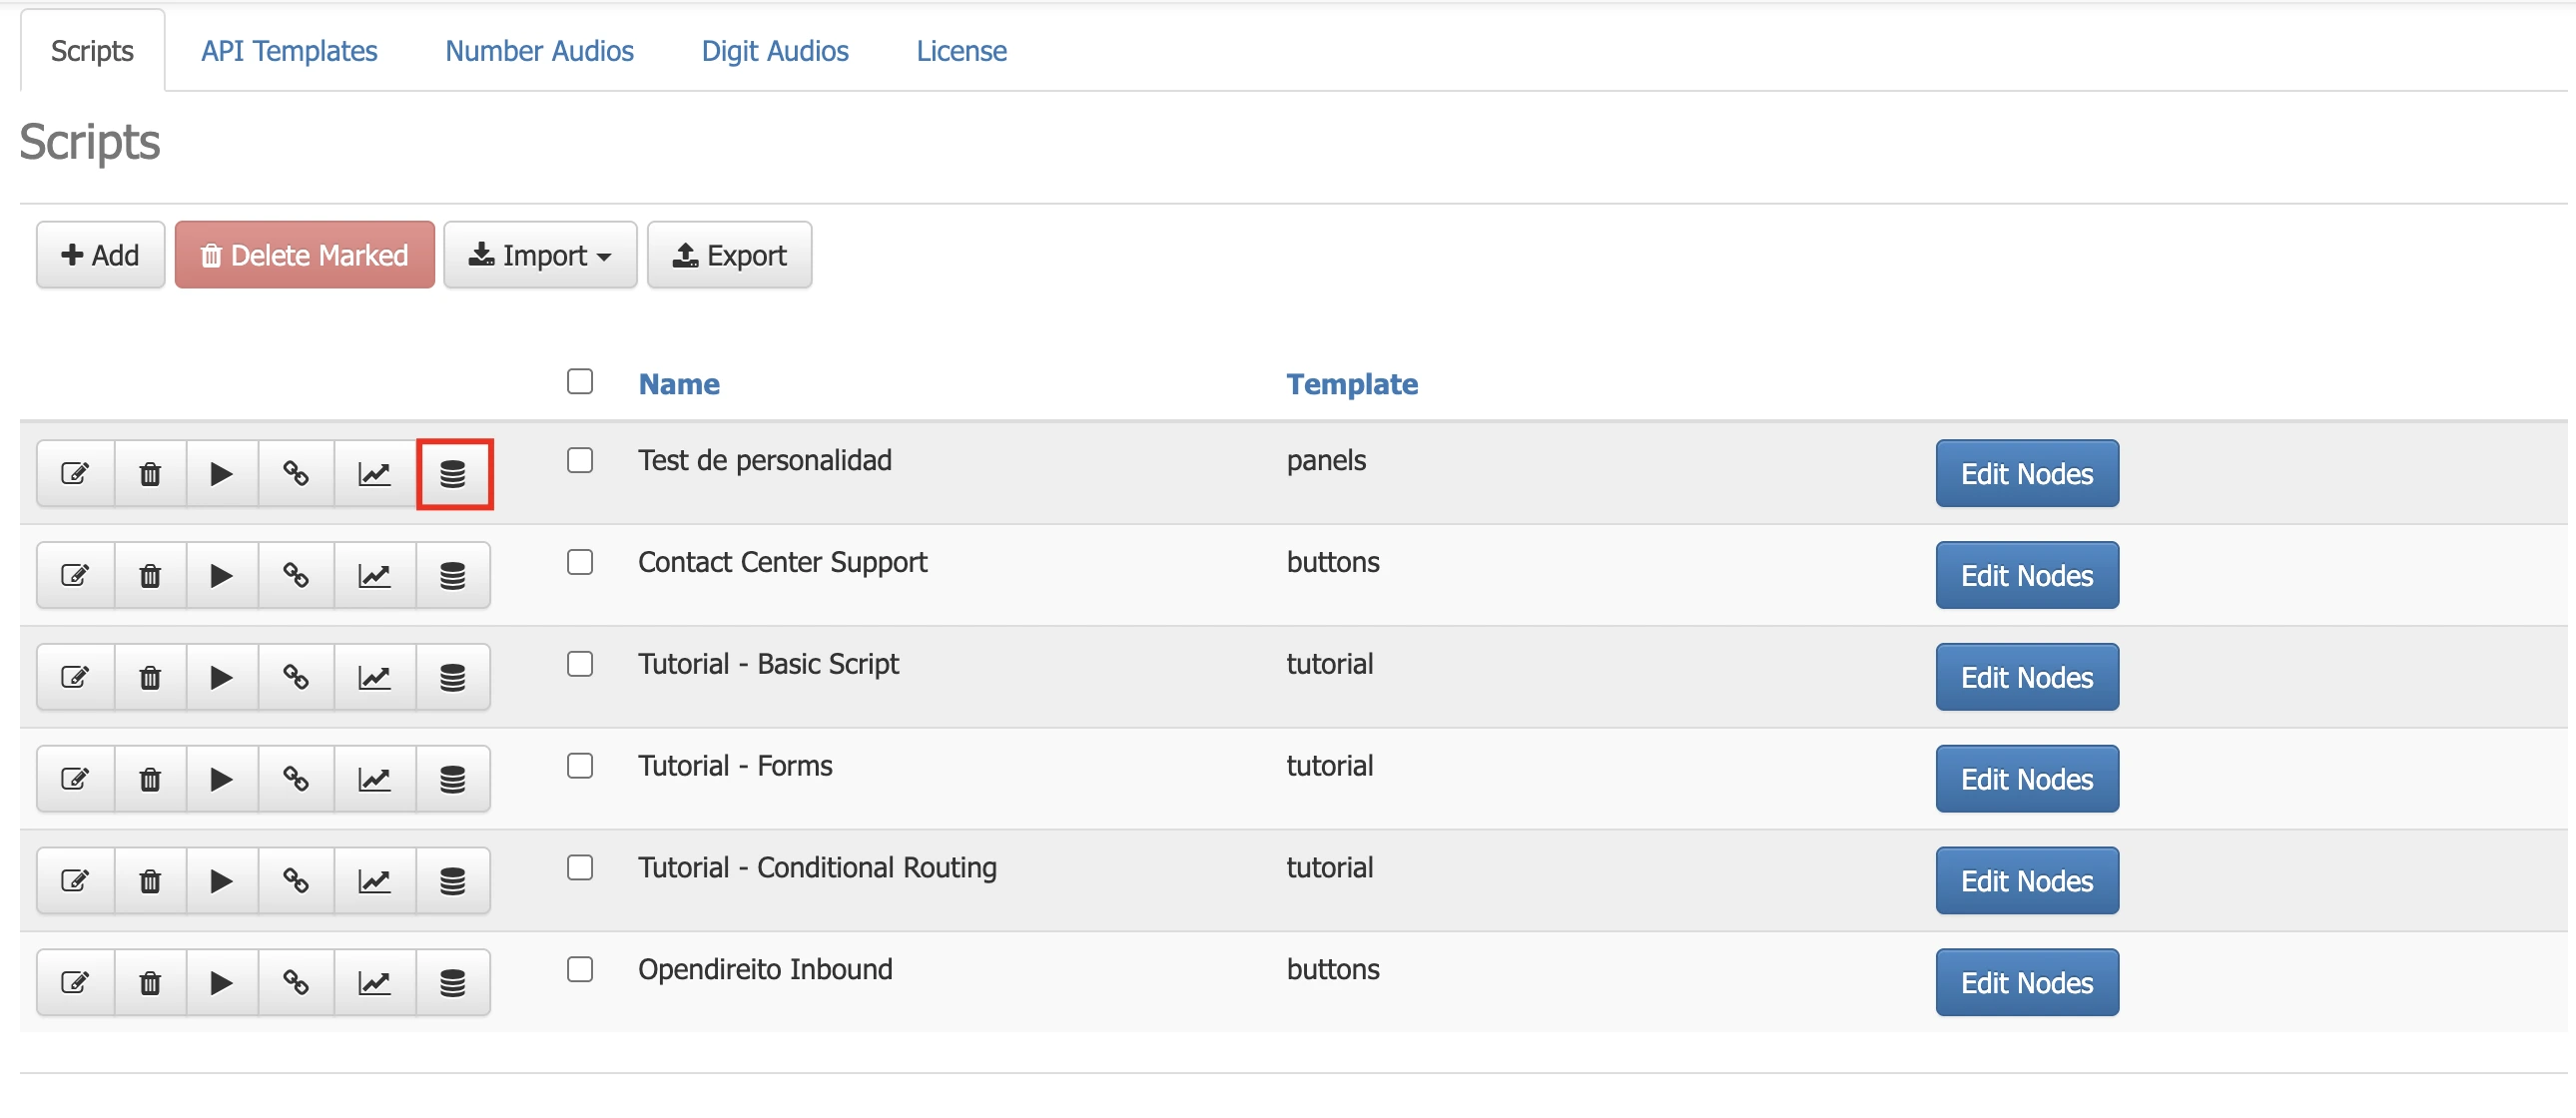The height and width of the screenshot is (1118, 2576).
Task: Toggle the select-all checkbox in the header
Action: (x=580, y=381)
